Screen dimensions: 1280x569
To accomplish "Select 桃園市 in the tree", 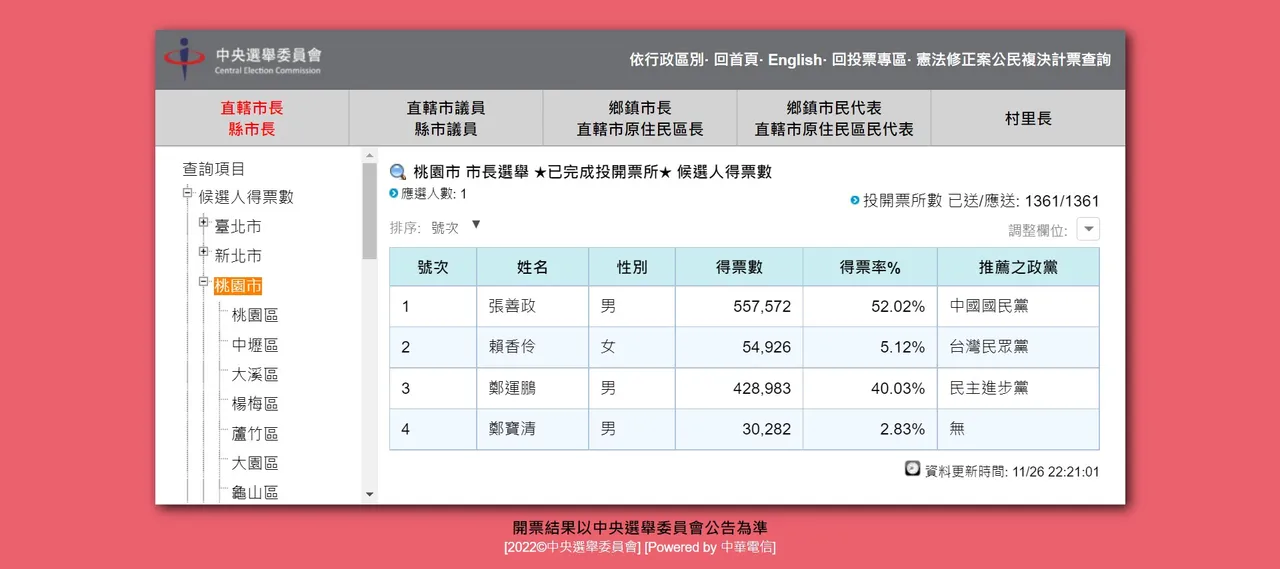I will 238,286.
